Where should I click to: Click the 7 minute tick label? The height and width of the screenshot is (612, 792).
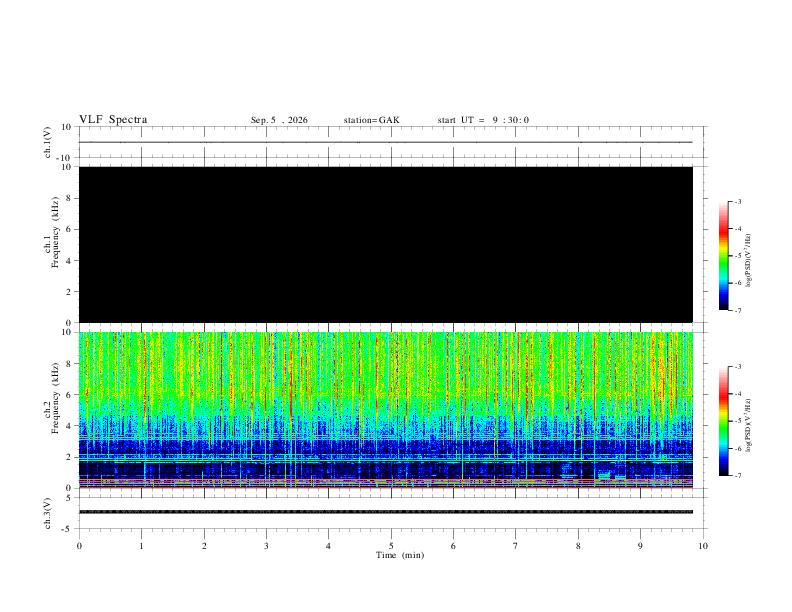coord(516,546)
